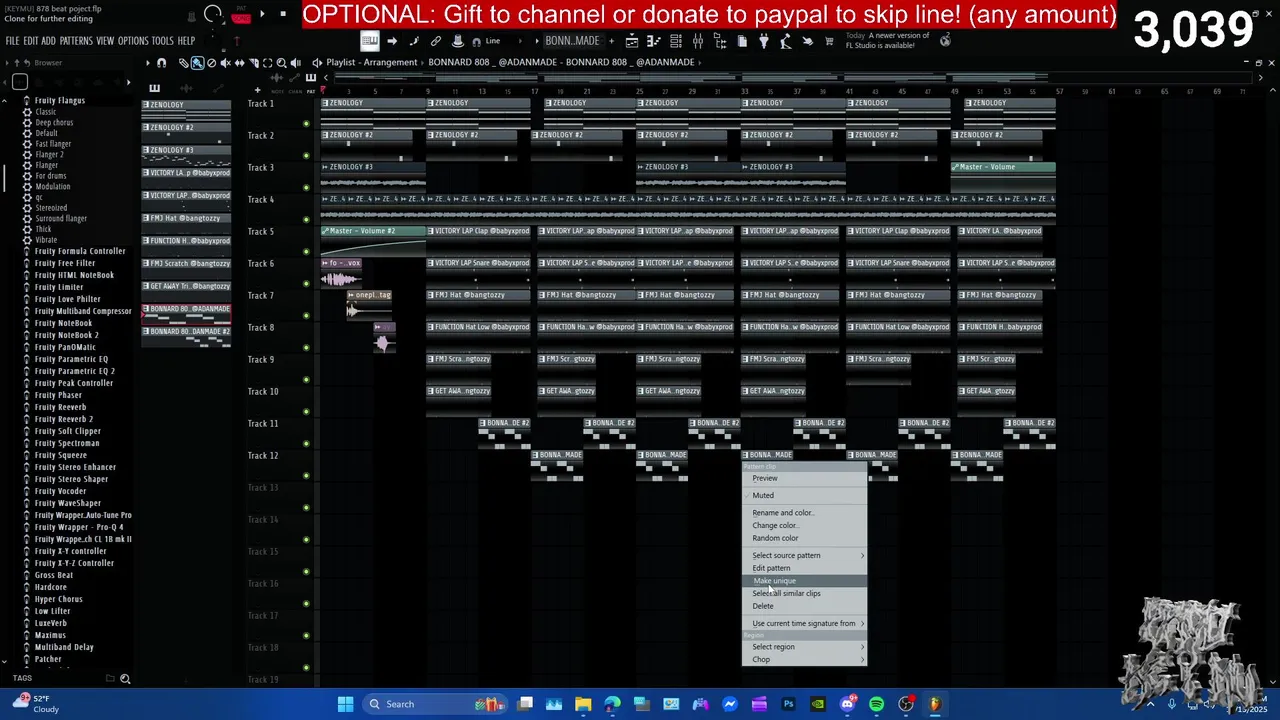Select the Slip tool in playlist toolbar
This screenshot has height=720, width=1280.
240,63
